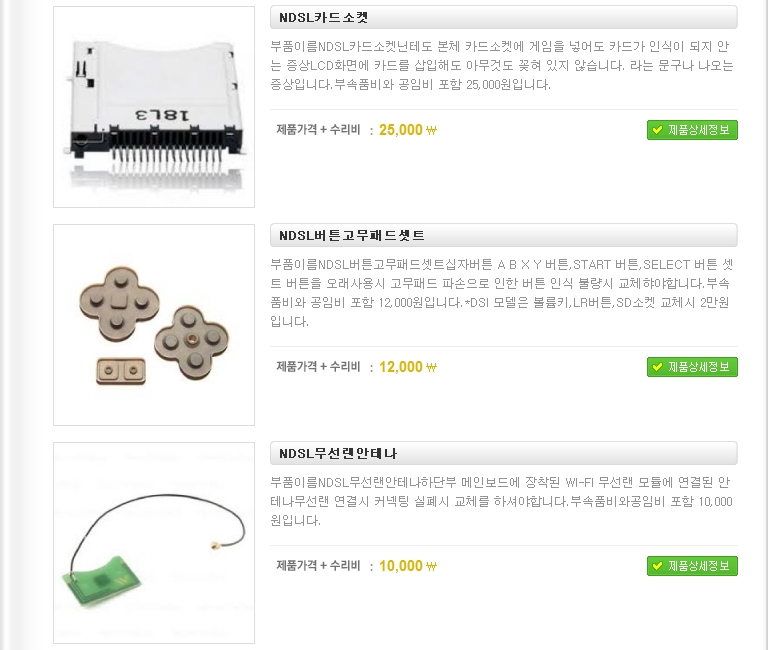The width and height of the screenshot is (769, 650).
Task: Open 제품상세정보 for NDSL무선랜안테나
Action: (x=692, y=566)
